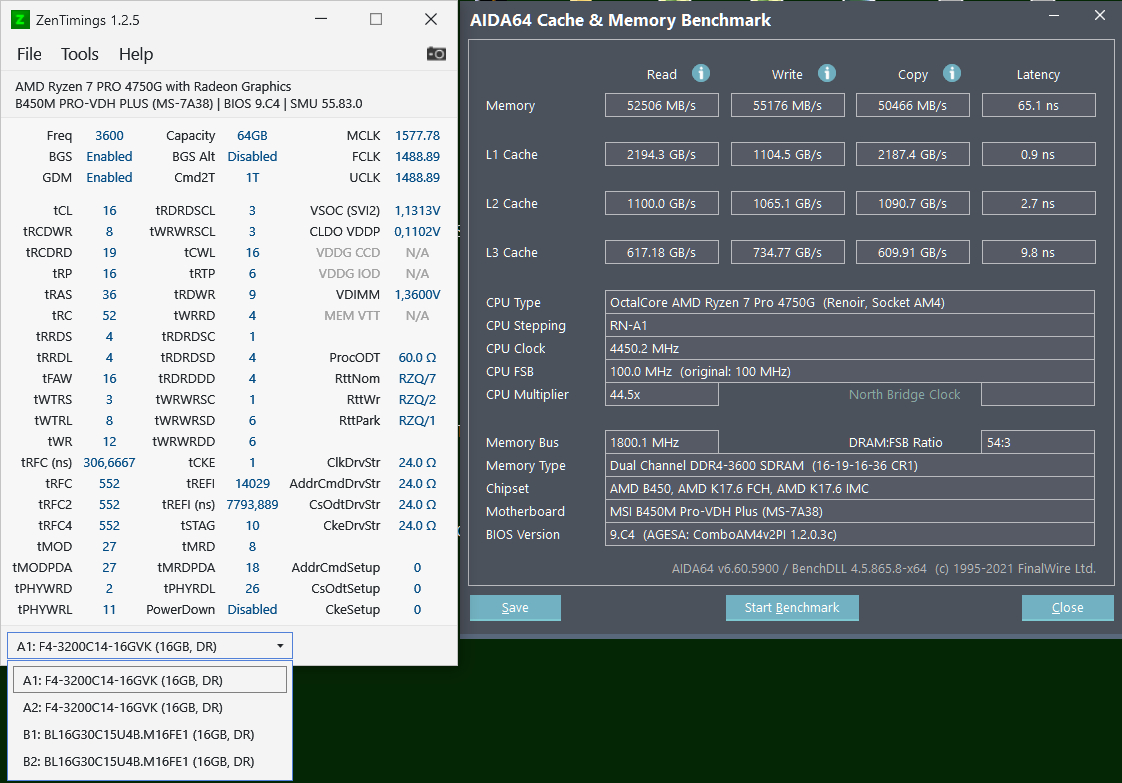The image size is (1122, 783).
Task: Click L3 Cache Write 734.77 GB/s field
Action: [788, 252]
